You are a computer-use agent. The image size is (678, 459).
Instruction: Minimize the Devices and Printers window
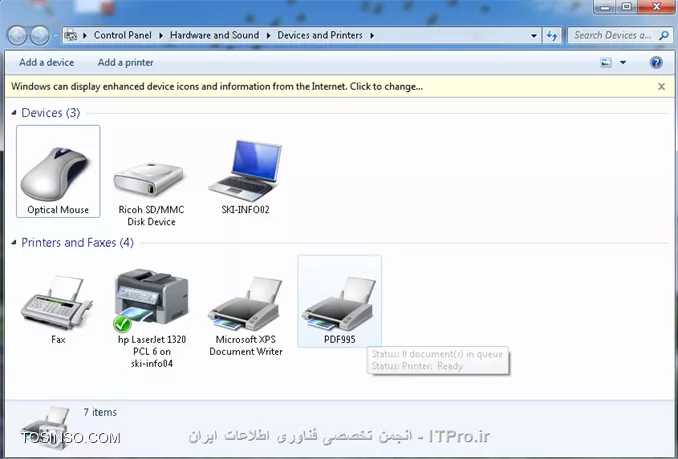click(x=604, y=7)
